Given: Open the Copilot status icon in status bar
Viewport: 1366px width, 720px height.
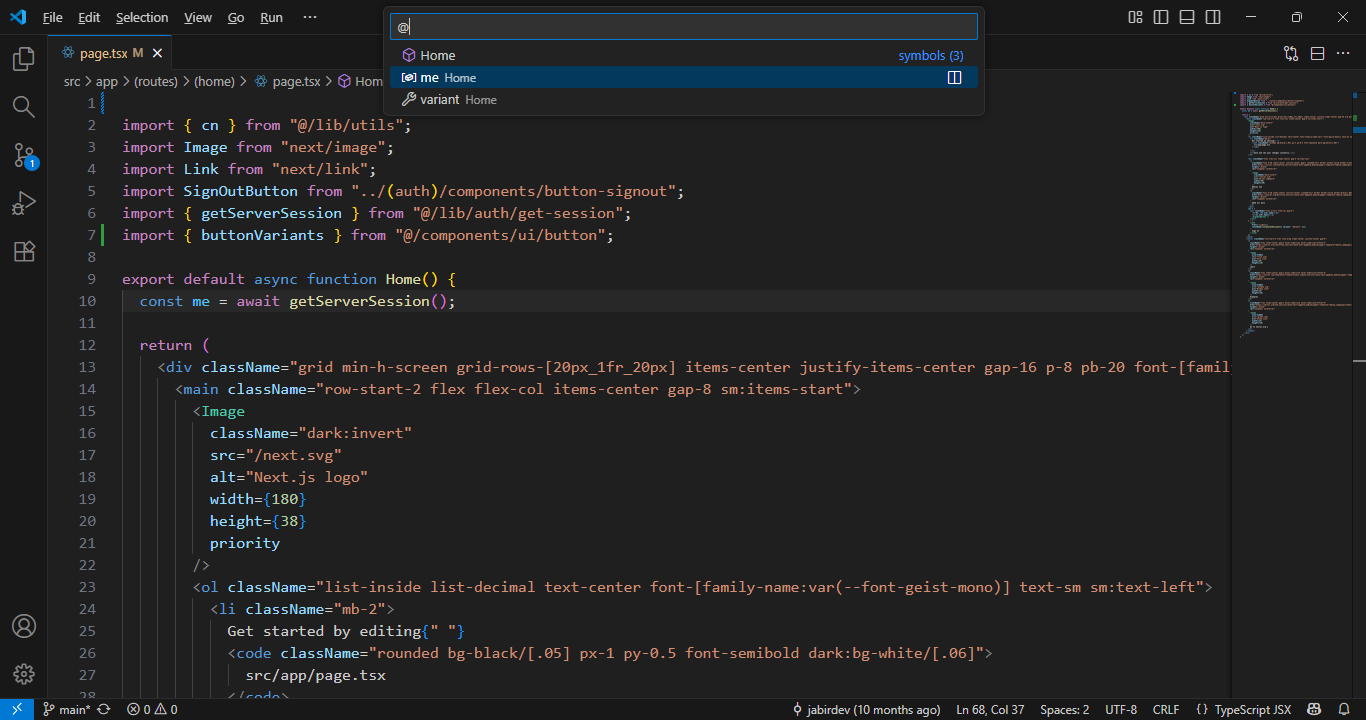Looking at the screenshot, I should (1315, 709).
